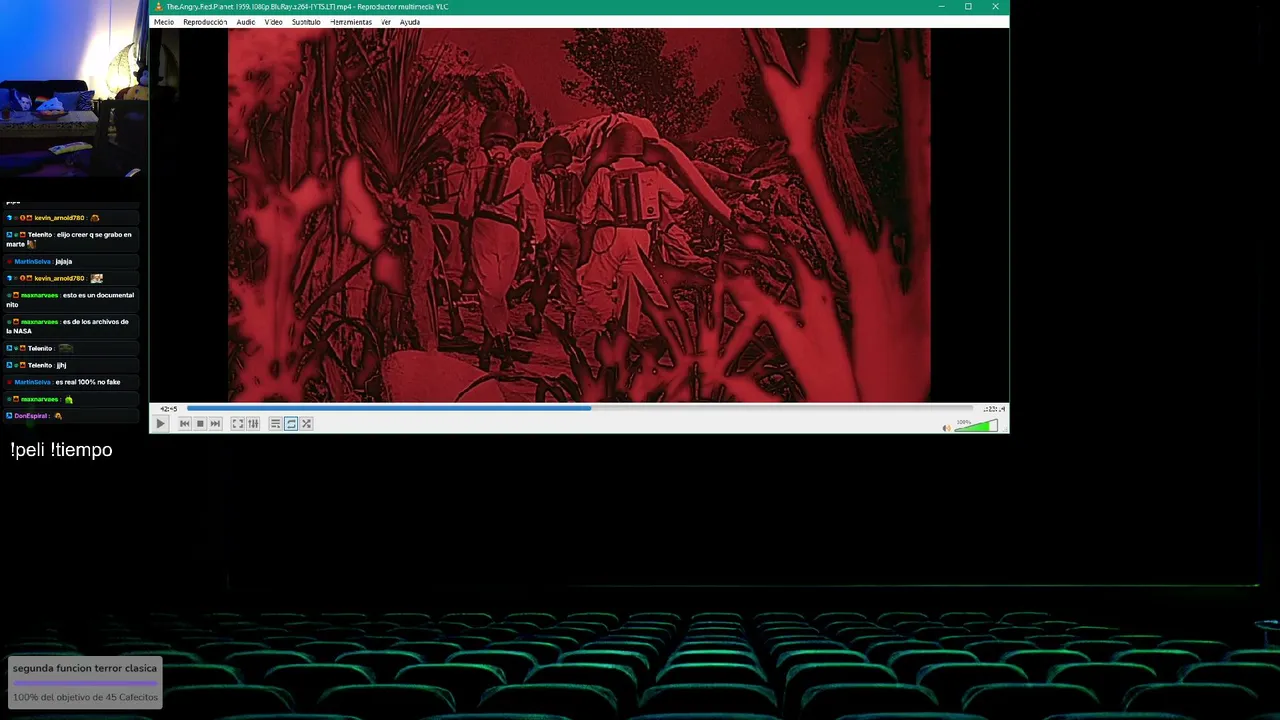The width and height of the screenshot is (1280, 720).
Task: Click DonEspiral's username in chat
Action: coord(31,416)
